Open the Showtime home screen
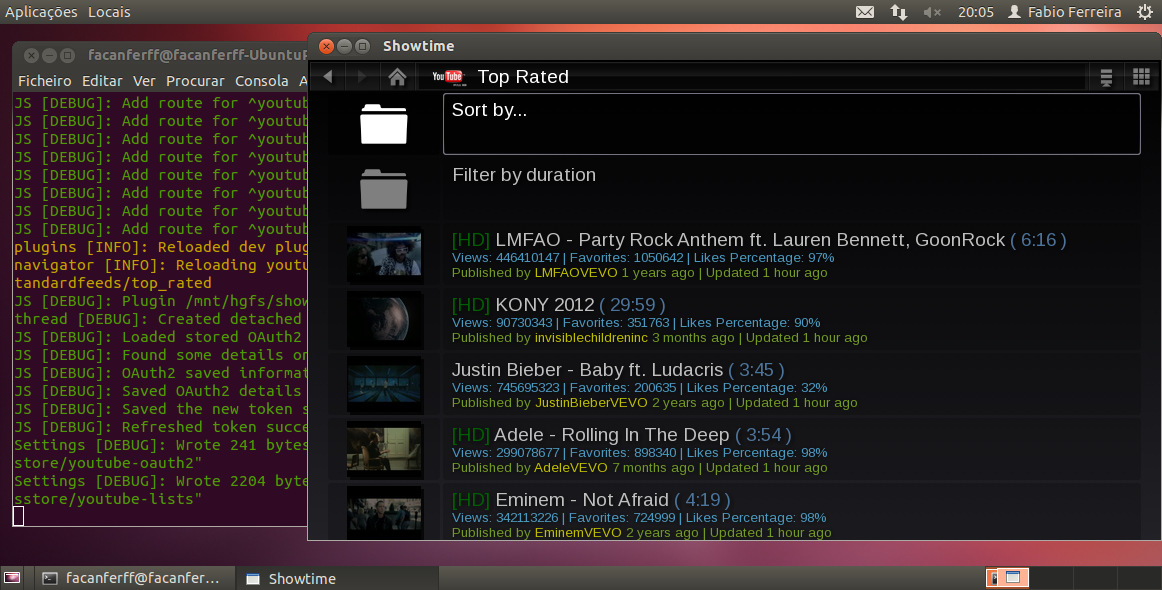Viewport: 1162px width, 590px height. pos(397,76)
